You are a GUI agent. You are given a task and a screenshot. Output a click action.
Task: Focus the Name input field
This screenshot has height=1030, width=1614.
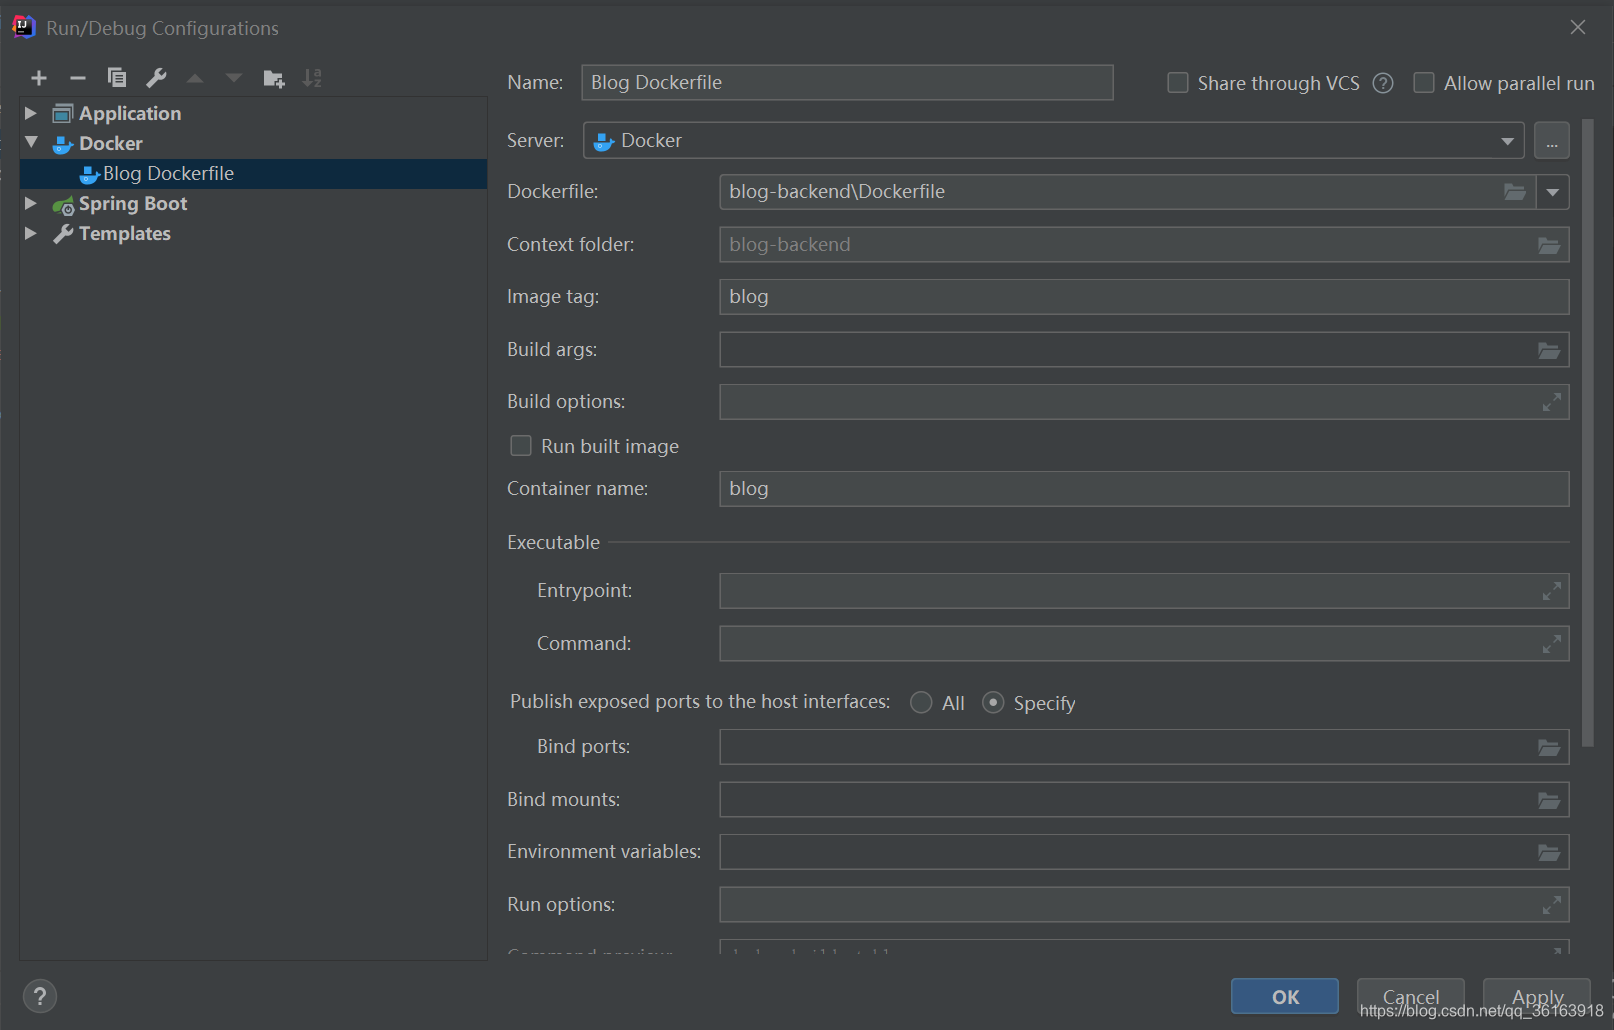[x=847, y=83]
